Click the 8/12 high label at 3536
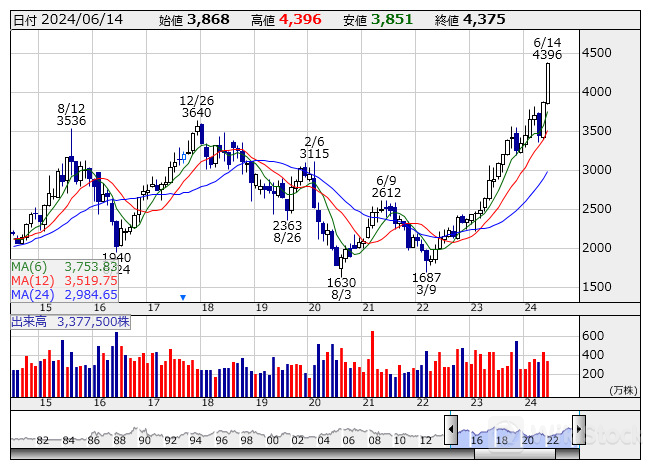653x470 pixels. (71, 114)
